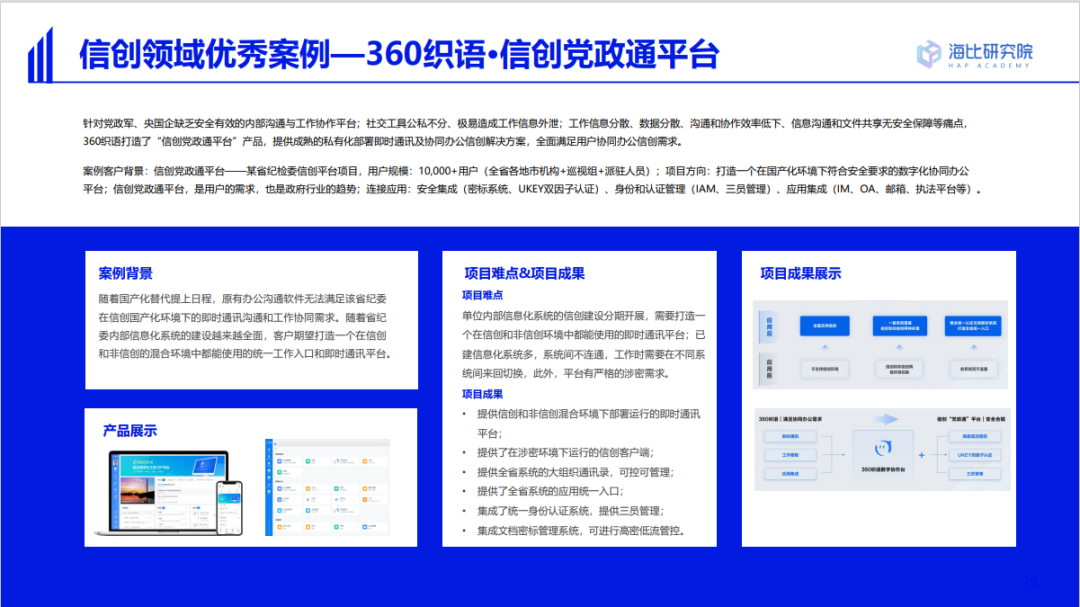Click the 海比研究院 HAP Academy logo
1080x607 pixels.
(975, 54)
